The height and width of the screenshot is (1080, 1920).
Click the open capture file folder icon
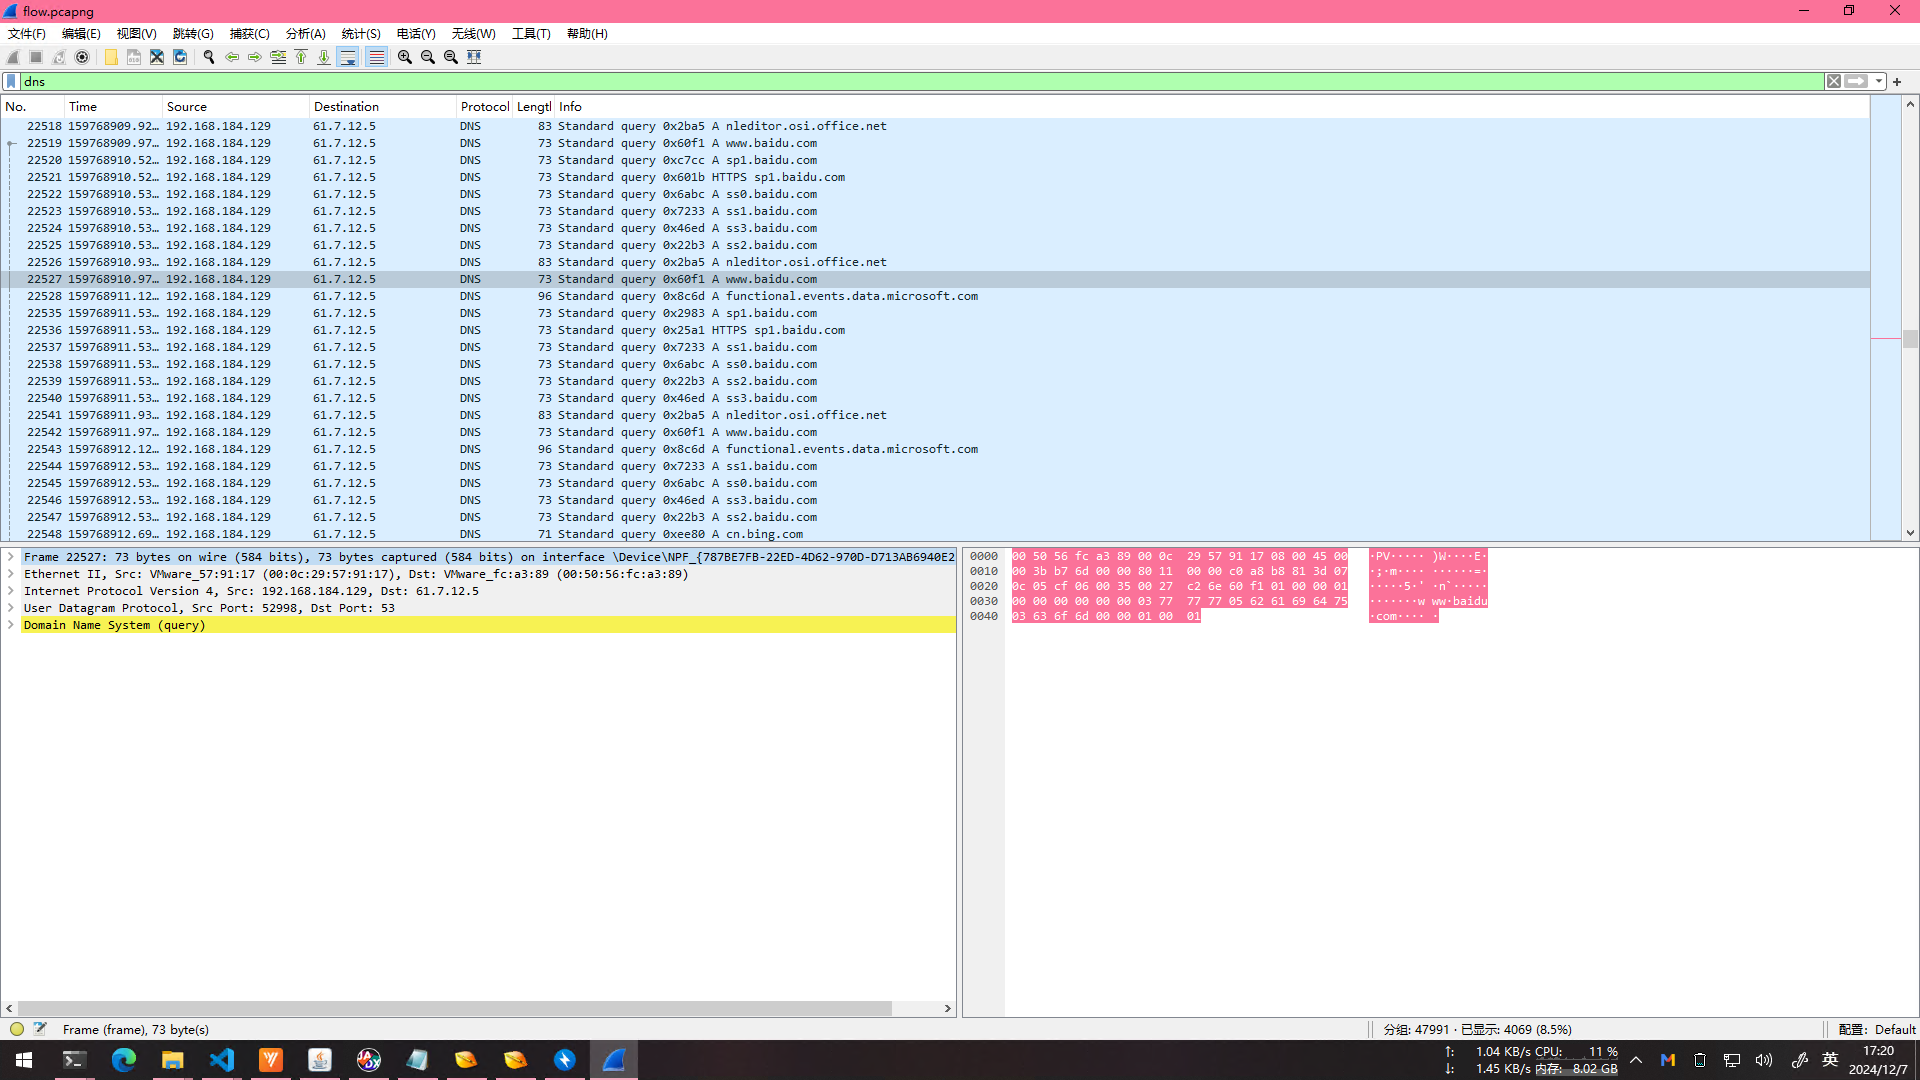[111, 57]
